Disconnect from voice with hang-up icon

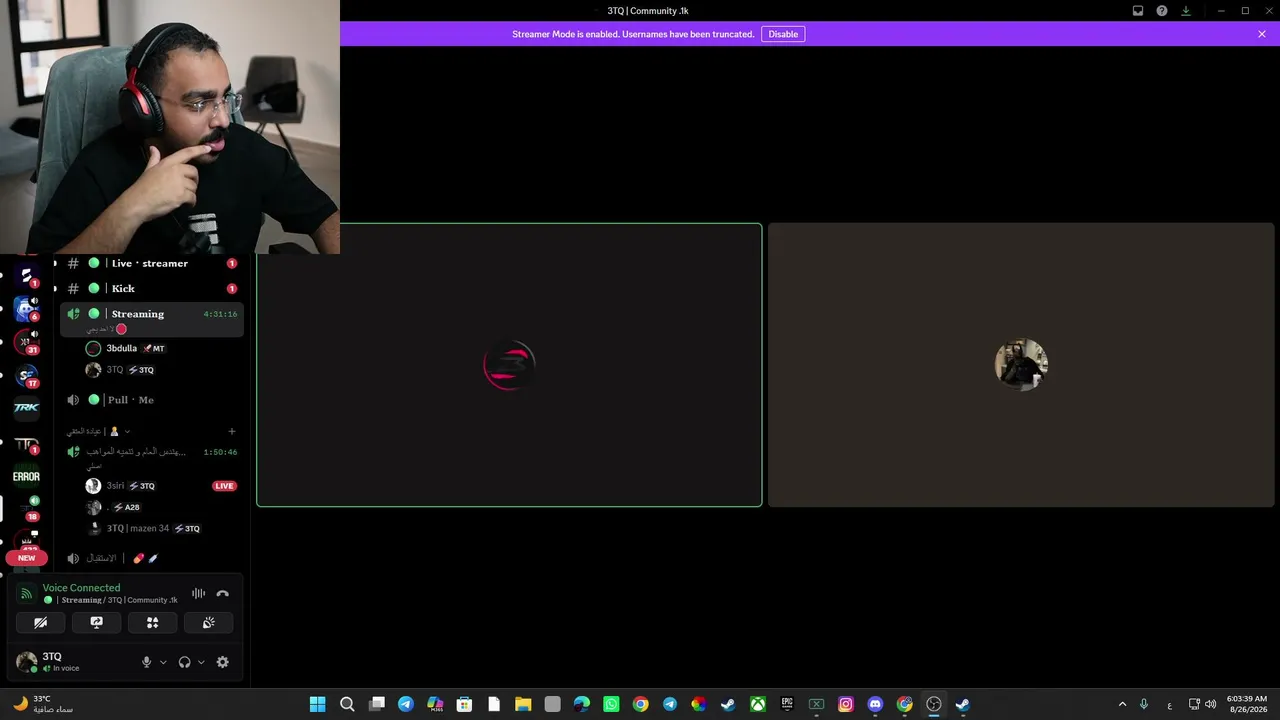[x=222, y=593]
